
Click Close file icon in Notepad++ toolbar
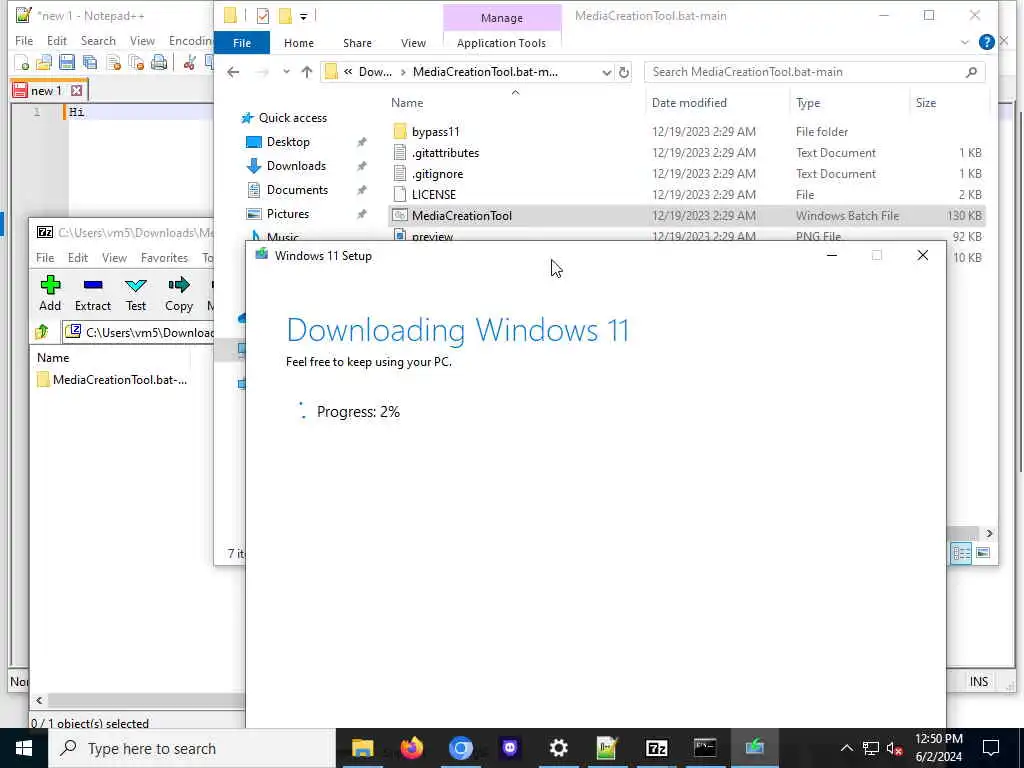coord(113,63)
